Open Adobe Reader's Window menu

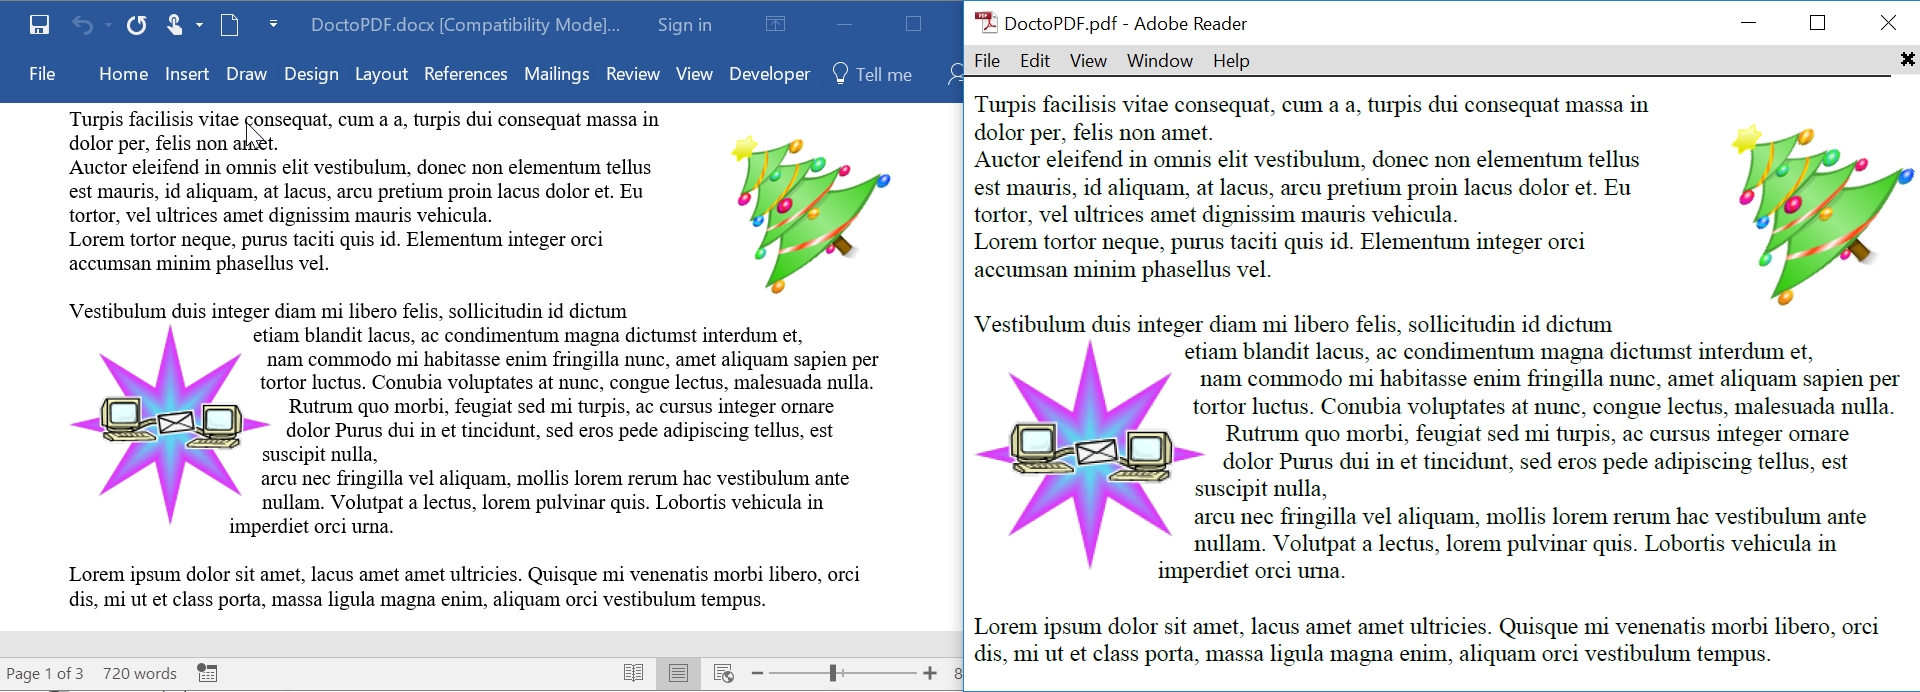pos(1159,61)
